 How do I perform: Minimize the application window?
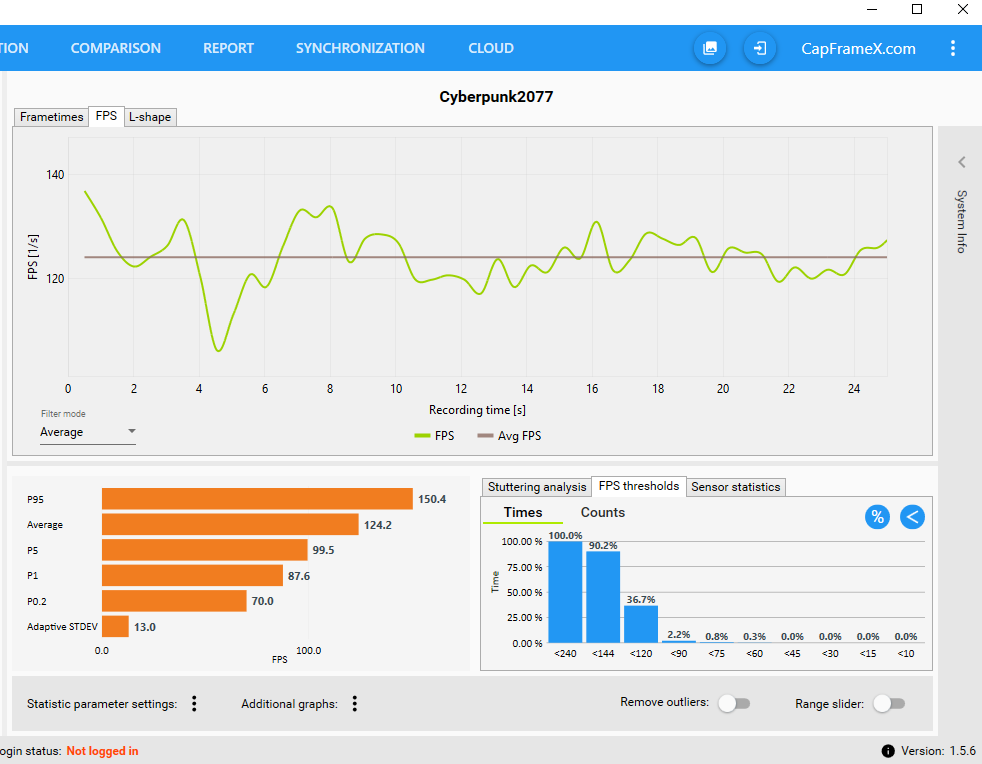click(873, 9)
